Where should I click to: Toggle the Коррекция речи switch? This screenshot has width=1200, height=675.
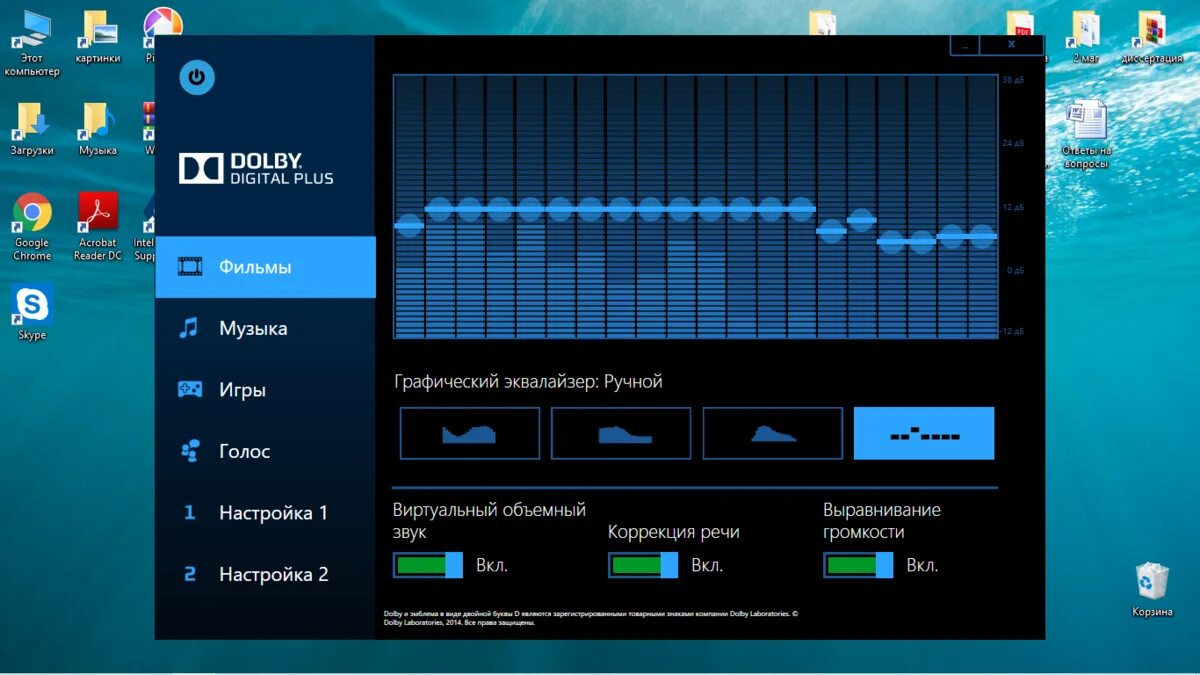click(643, 565)
